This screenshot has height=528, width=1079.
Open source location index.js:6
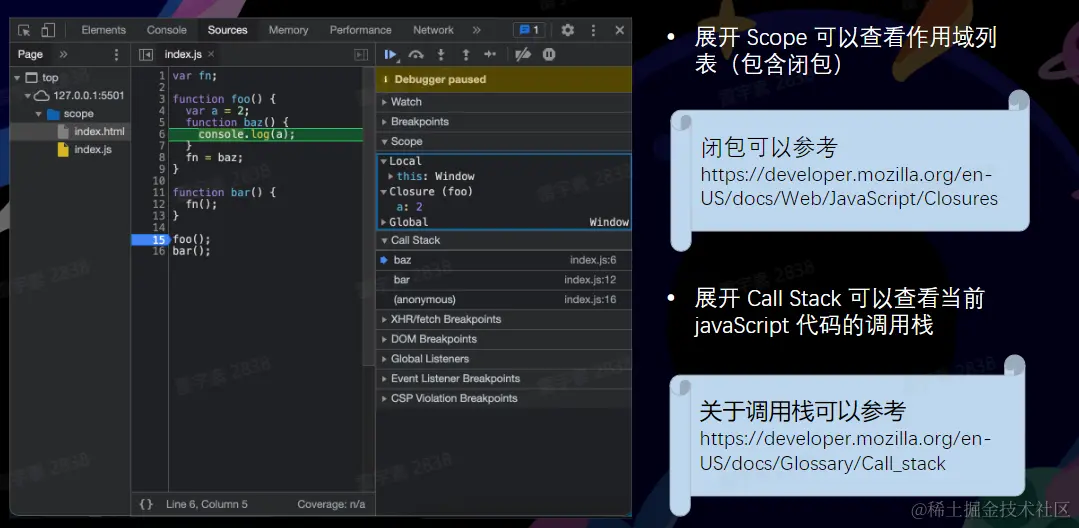(x=592, y=260)
